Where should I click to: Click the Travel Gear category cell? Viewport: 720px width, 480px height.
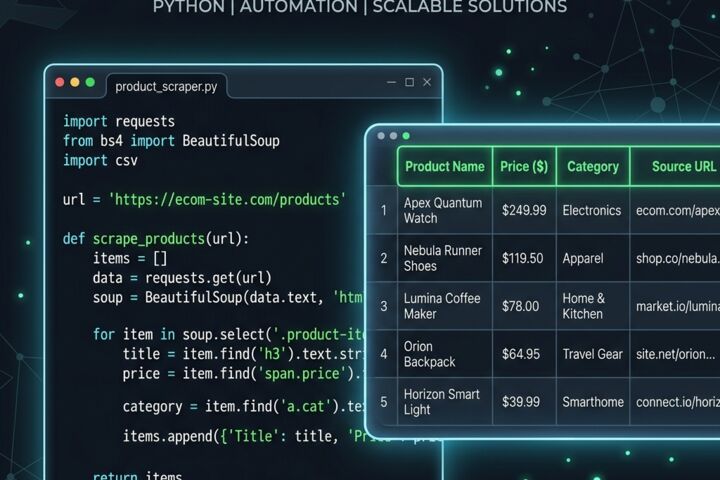click(x=593, y=354)
